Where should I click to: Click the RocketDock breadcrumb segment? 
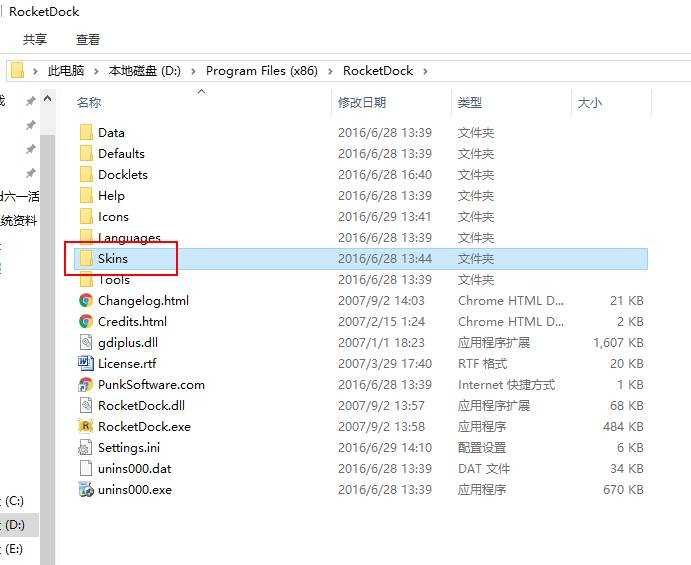(378, 71)
